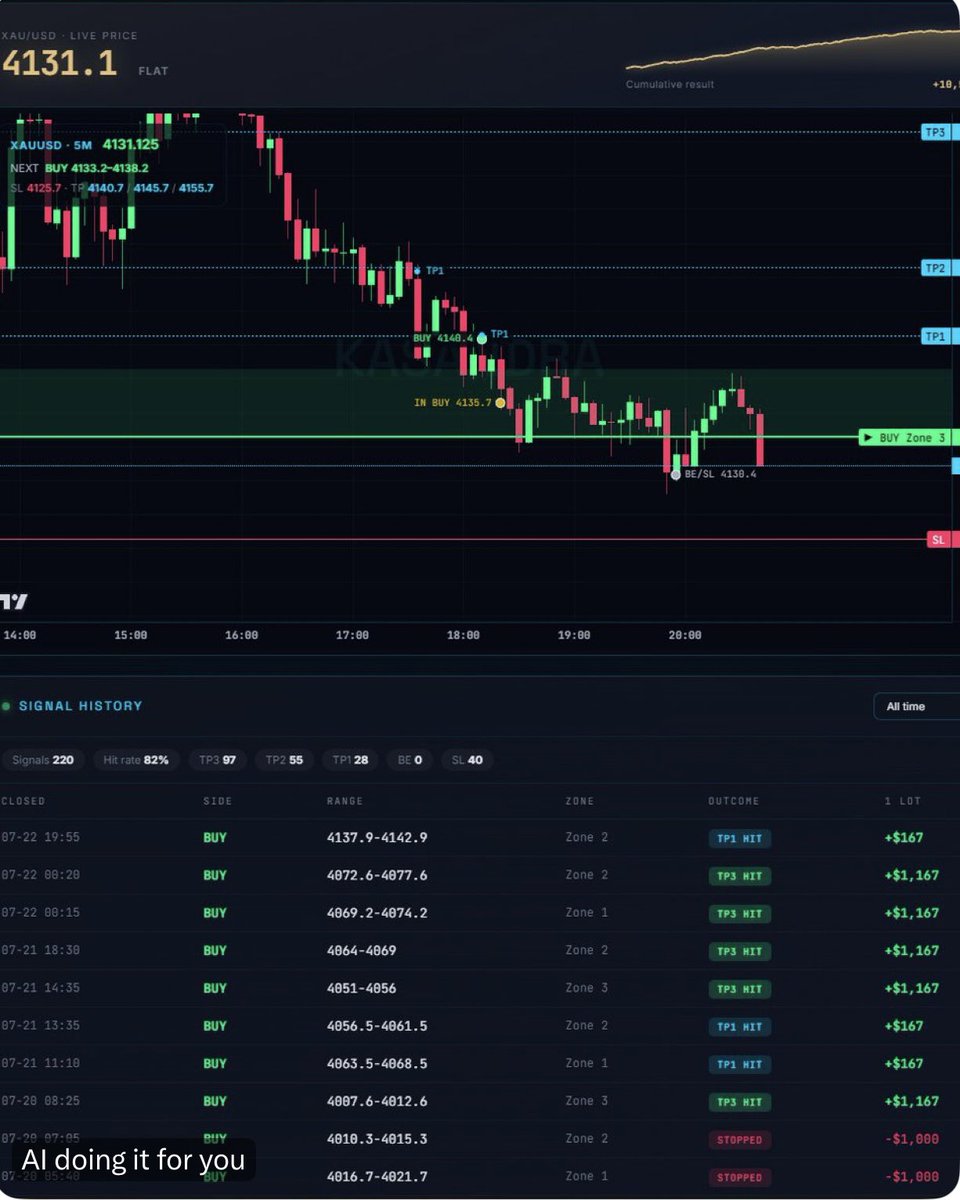Click the TP1 HIT badge for range 4137.9-4142.9
Viewport: 960px width, 1200px height.
[740, 839]
